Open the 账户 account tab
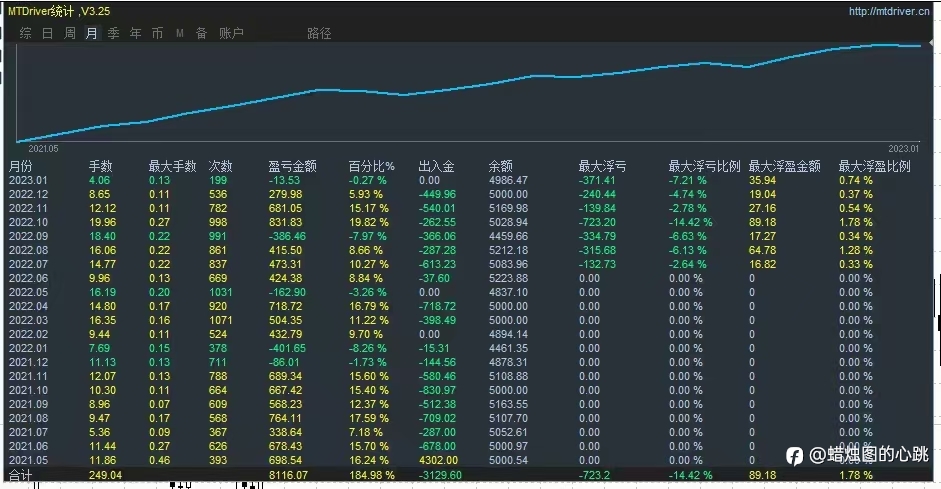941x489 pixels. click(232, 33)
